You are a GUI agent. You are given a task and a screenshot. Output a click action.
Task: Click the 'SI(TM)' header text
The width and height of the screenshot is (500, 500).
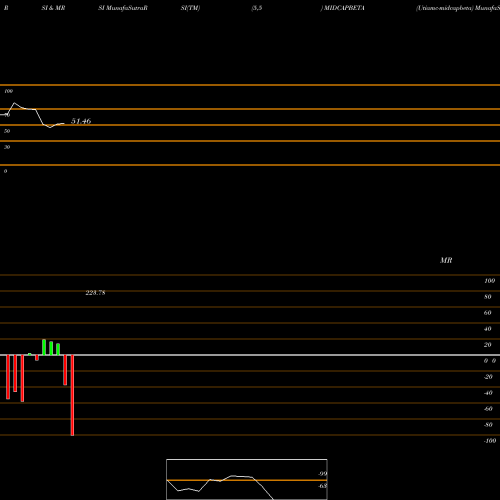(190, 8)
